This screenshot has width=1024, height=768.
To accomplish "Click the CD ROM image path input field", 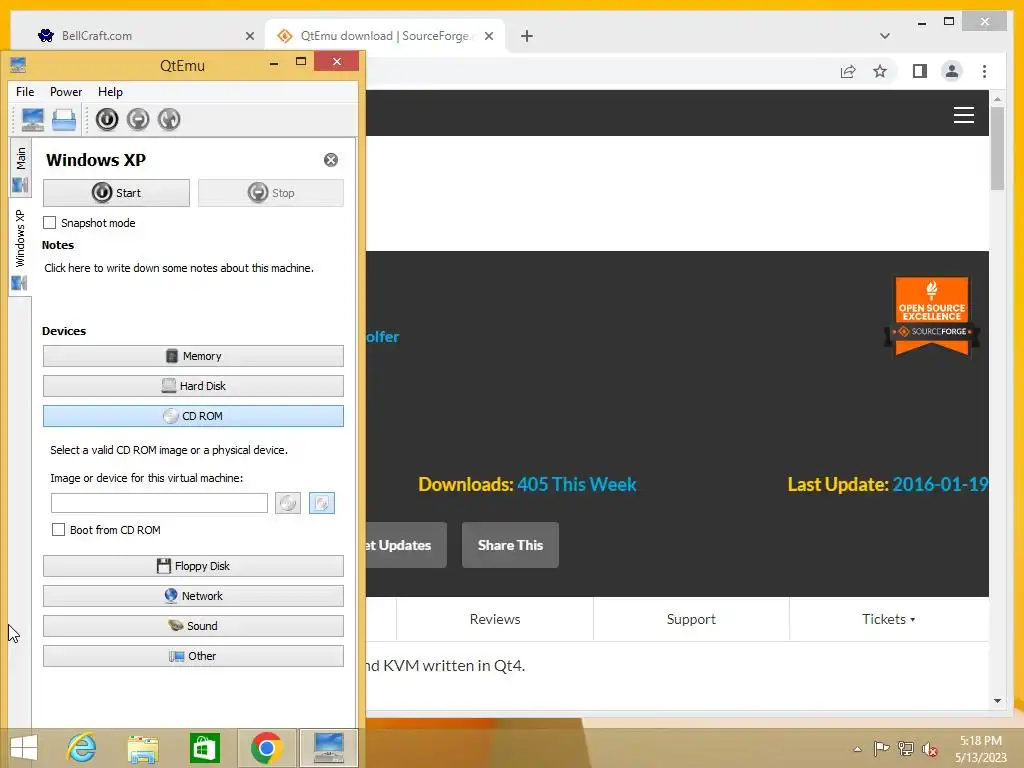I will point(159,503).
